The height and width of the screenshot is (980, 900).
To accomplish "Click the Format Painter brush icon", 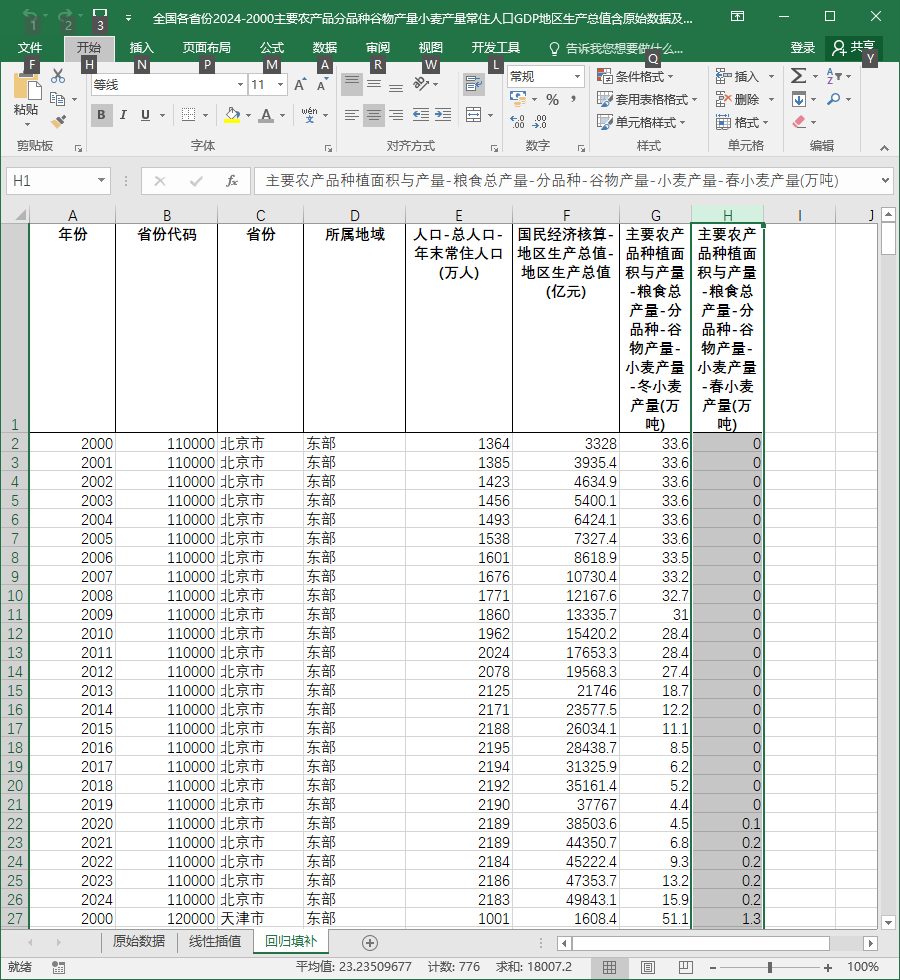I will coord(58,122).
